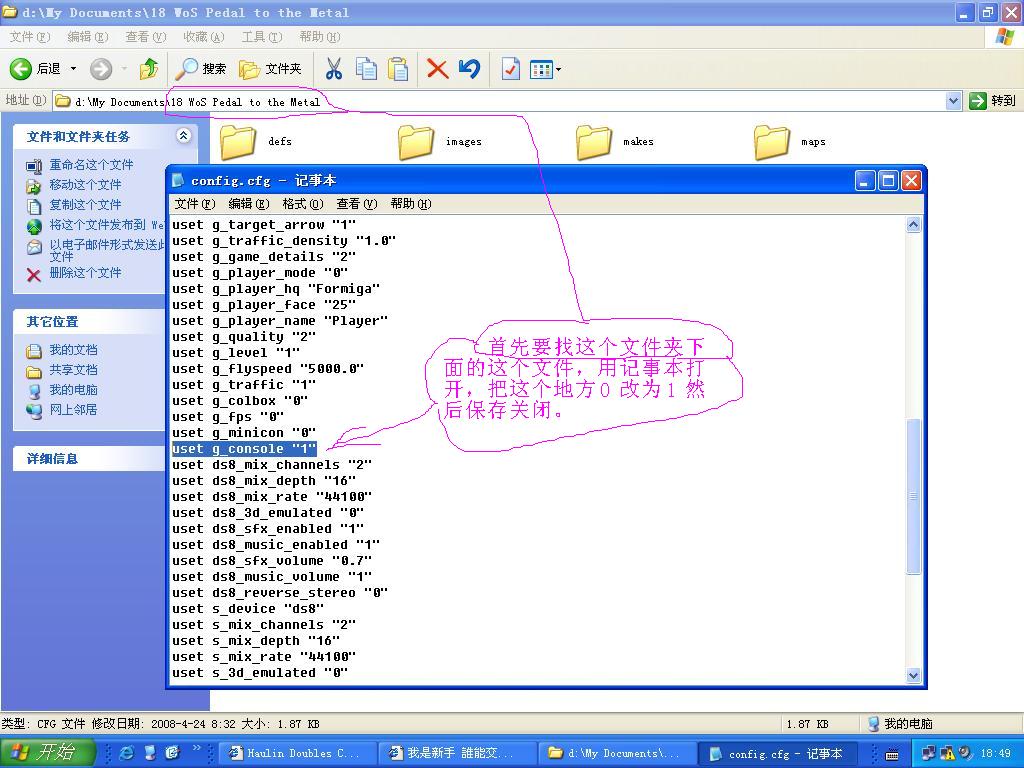
Task: Click the 重命名这个文件 rename link
Action: click(x=91, y=165)
